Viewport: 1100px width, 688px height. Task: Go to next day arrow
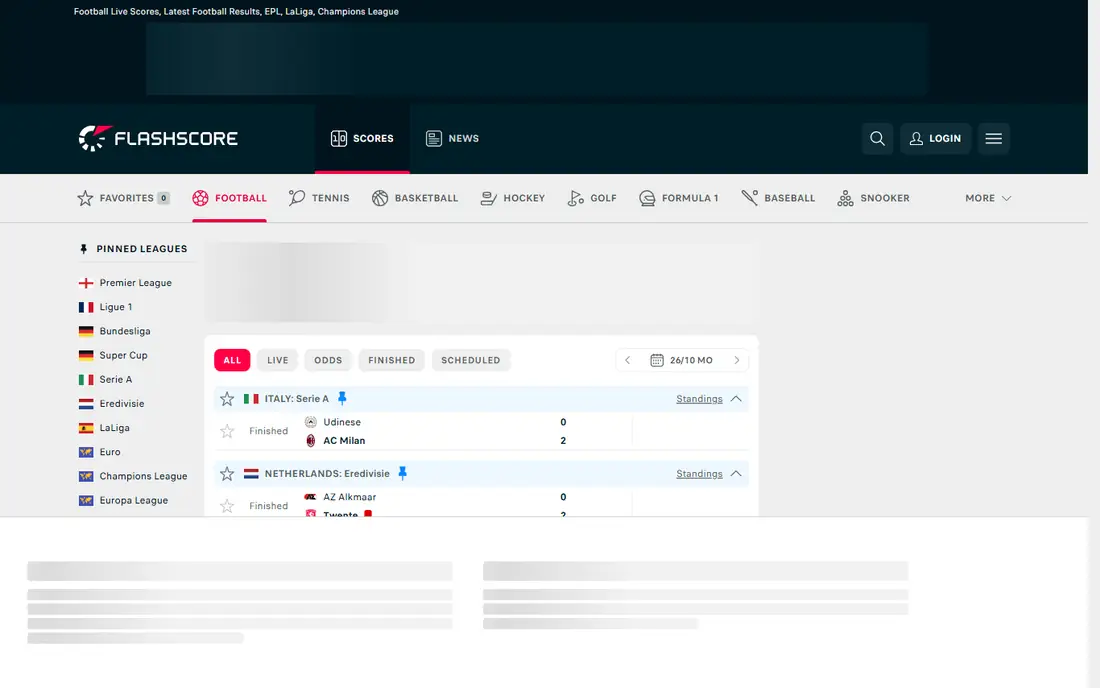coord(737,360)
